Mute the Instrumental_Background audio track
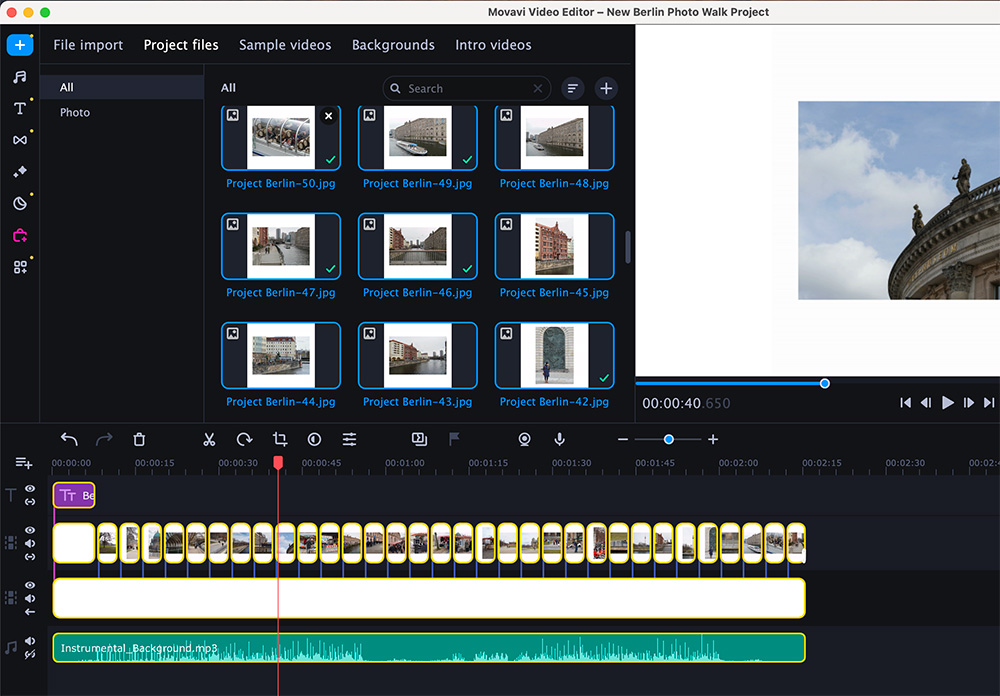Screen dimensions: 1000x696 (30, 641)
